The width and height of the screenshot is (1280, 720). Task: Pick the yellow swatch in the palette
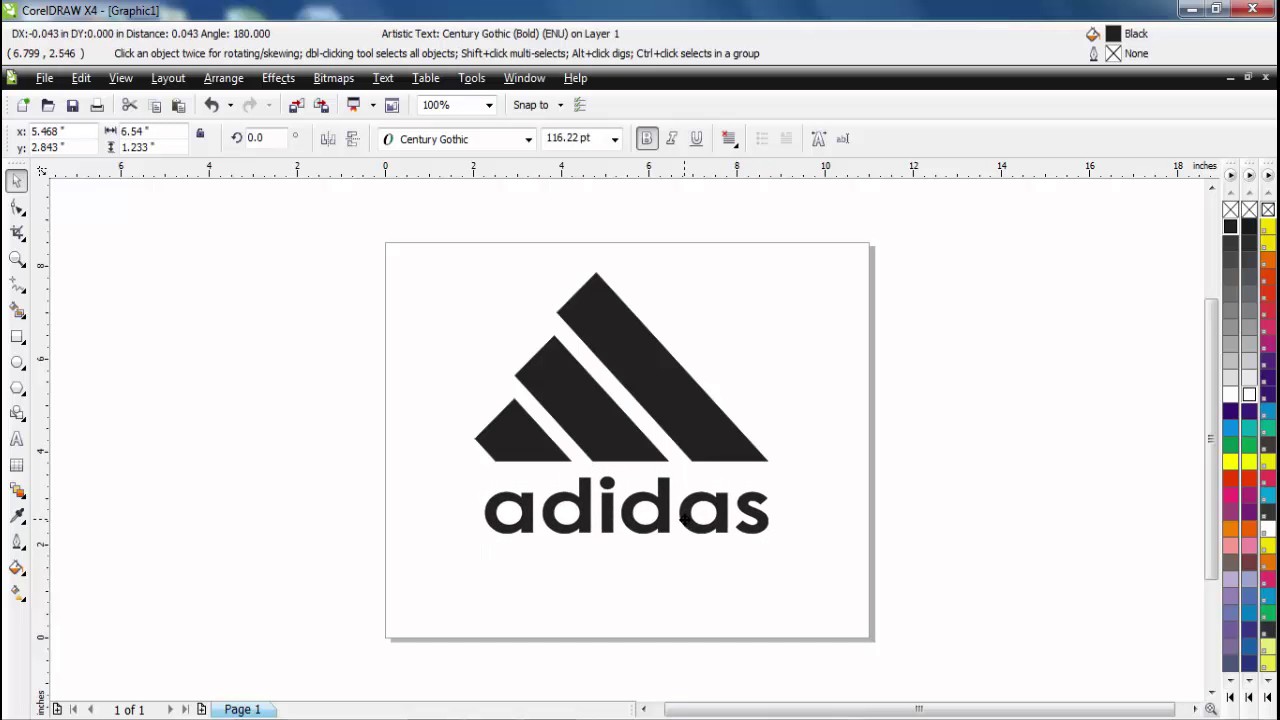1231,461
